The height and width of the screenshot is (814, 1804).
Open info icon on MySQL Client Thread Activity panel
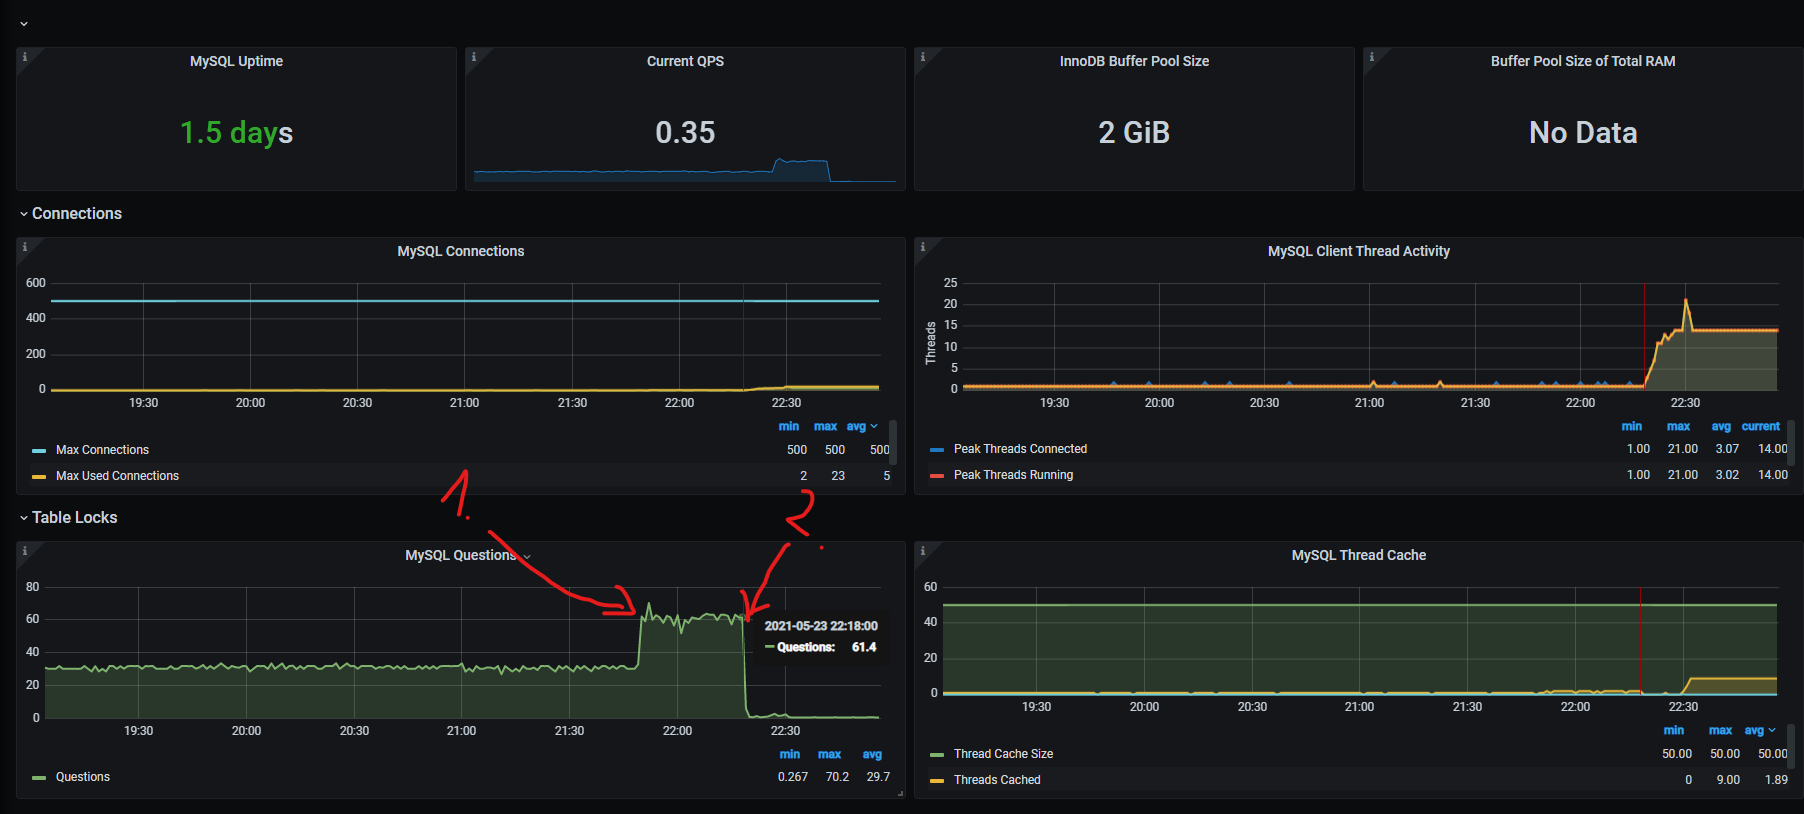tap(922, 246)
